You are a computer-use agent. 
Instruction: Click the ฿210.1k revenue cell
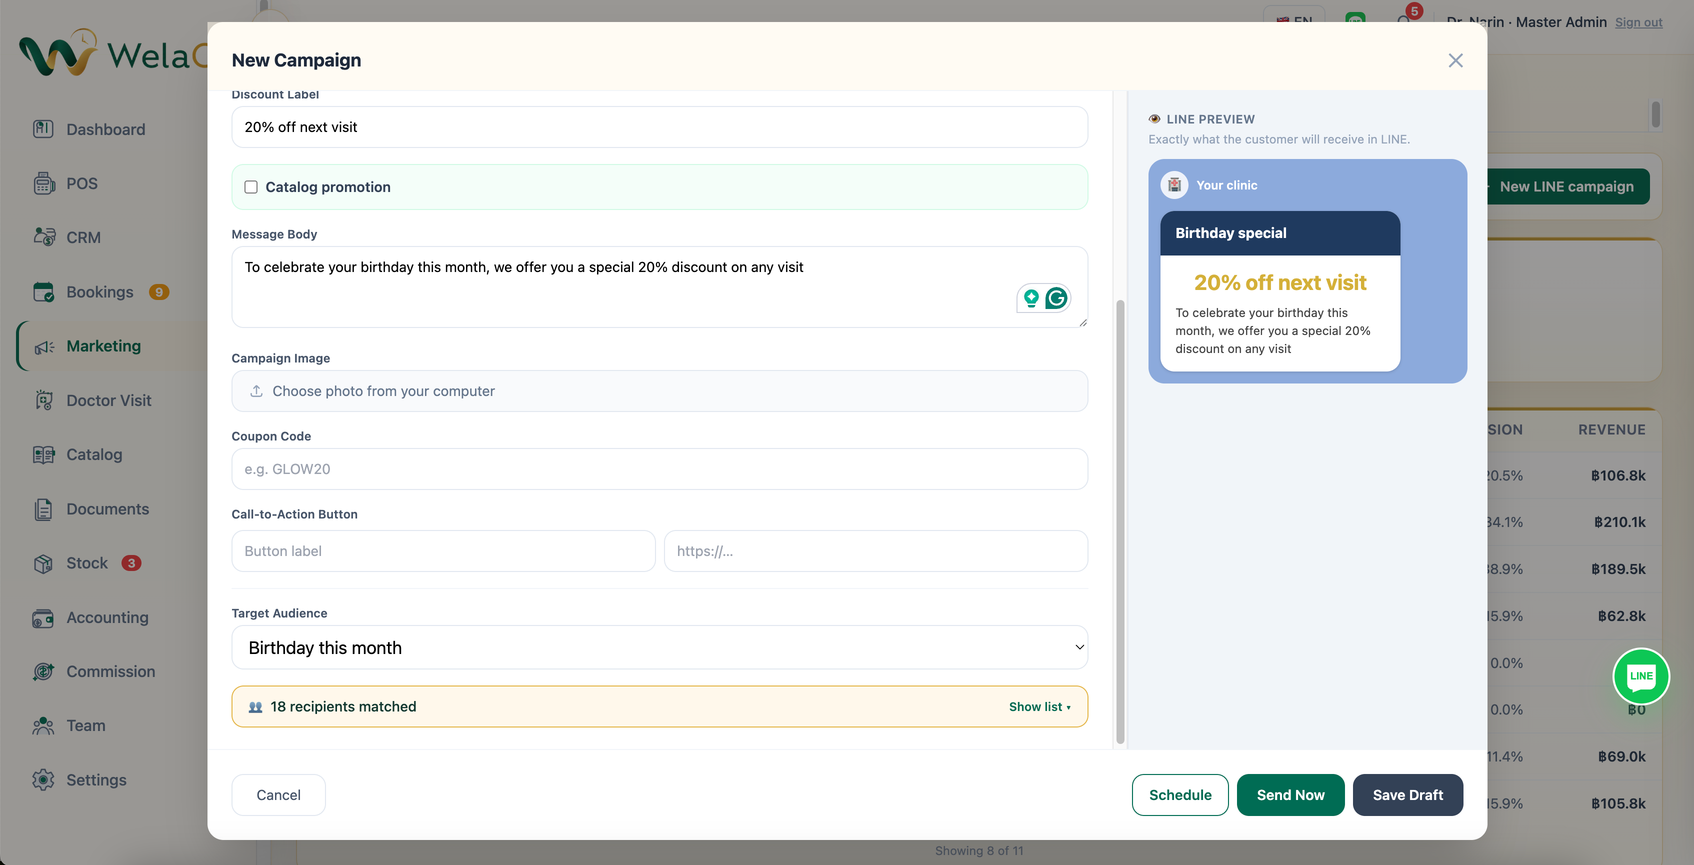point(1619,522)
